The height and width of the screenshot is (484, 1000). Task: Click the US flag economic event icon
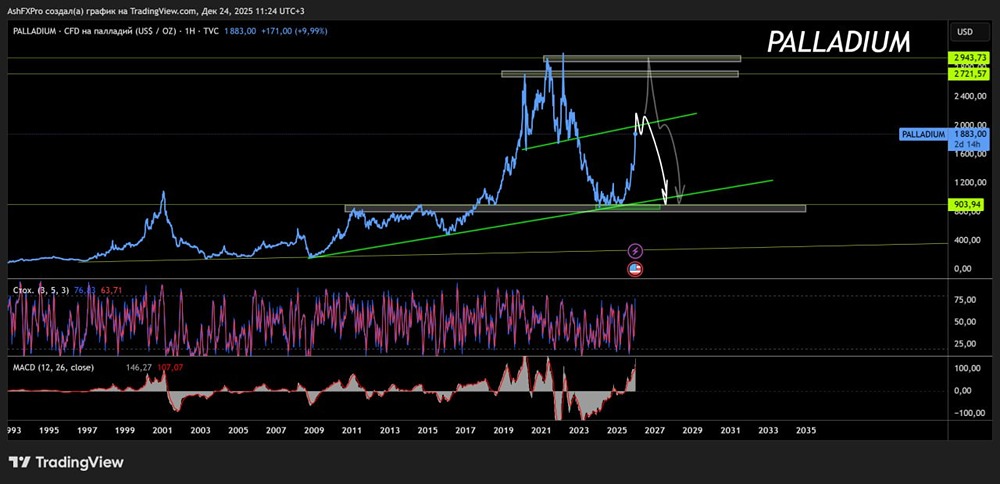[635, 269]
